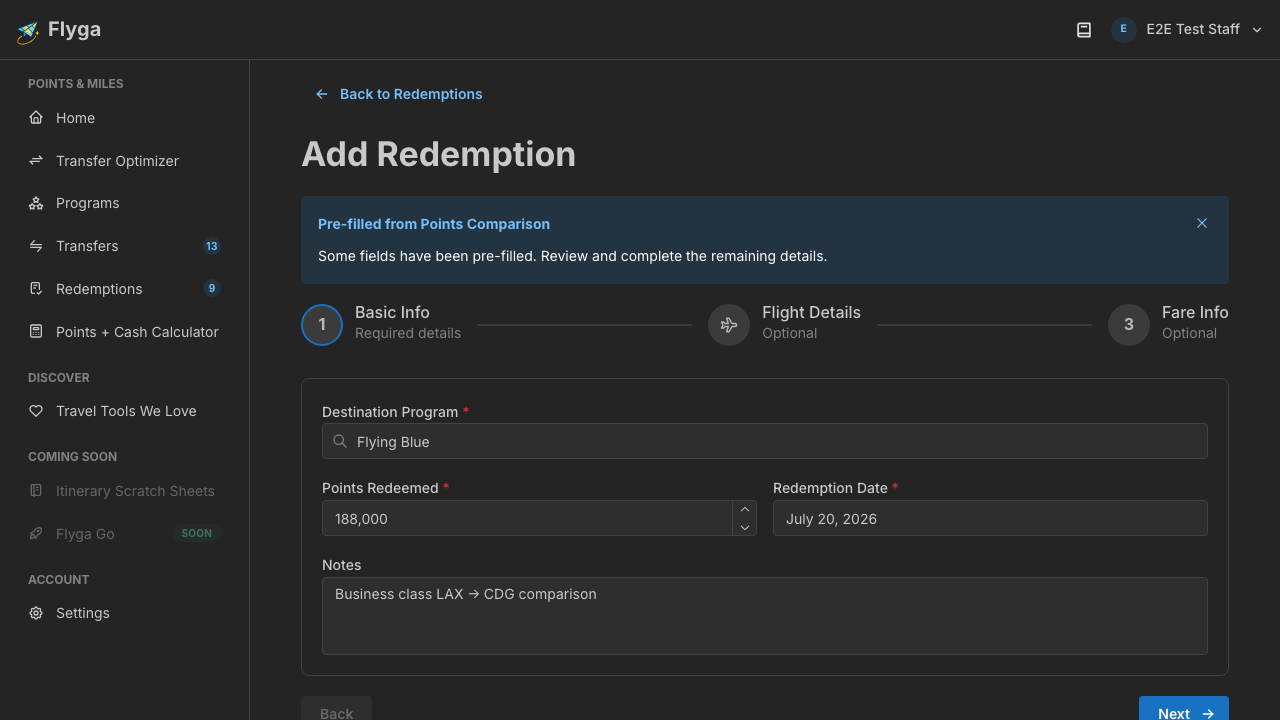Click the SOON badge next to Flyga Go

point(197,534)
